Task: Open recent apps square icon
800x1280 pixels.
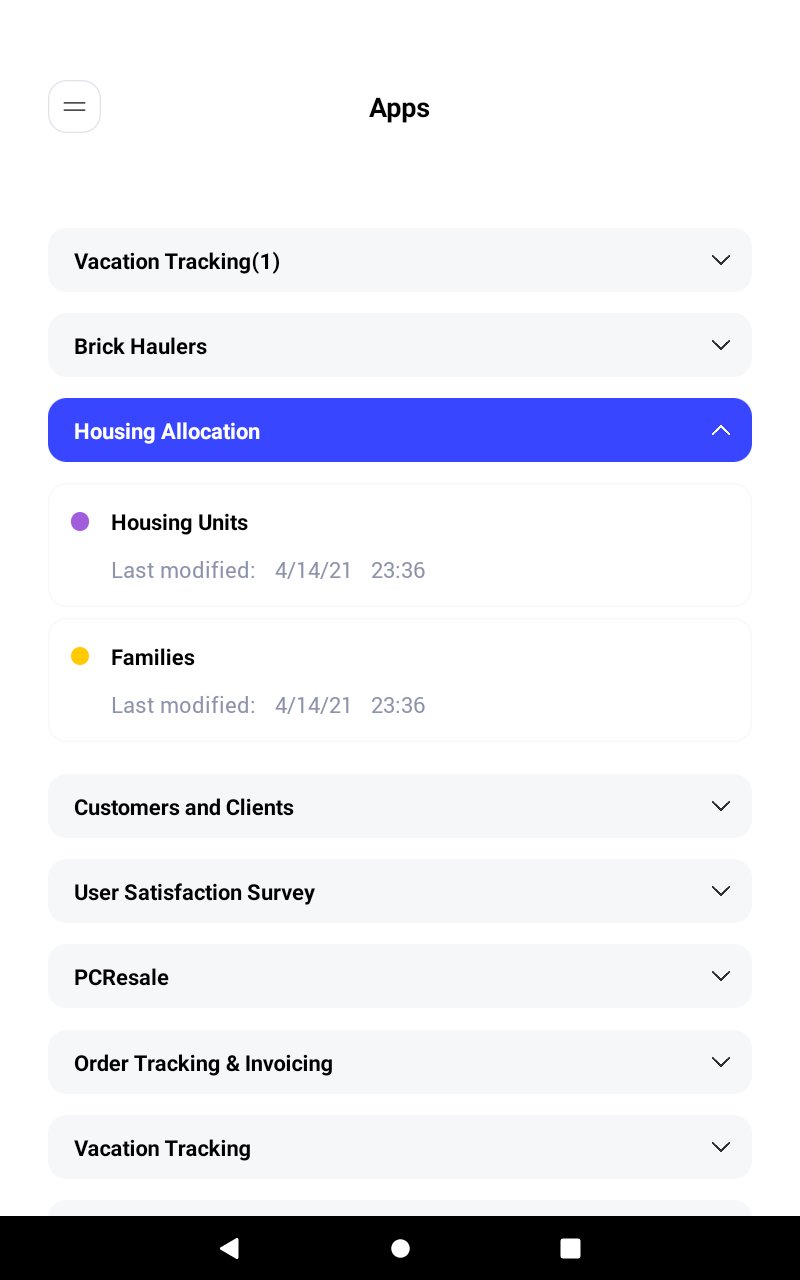Action: [x=570, y=1247]
